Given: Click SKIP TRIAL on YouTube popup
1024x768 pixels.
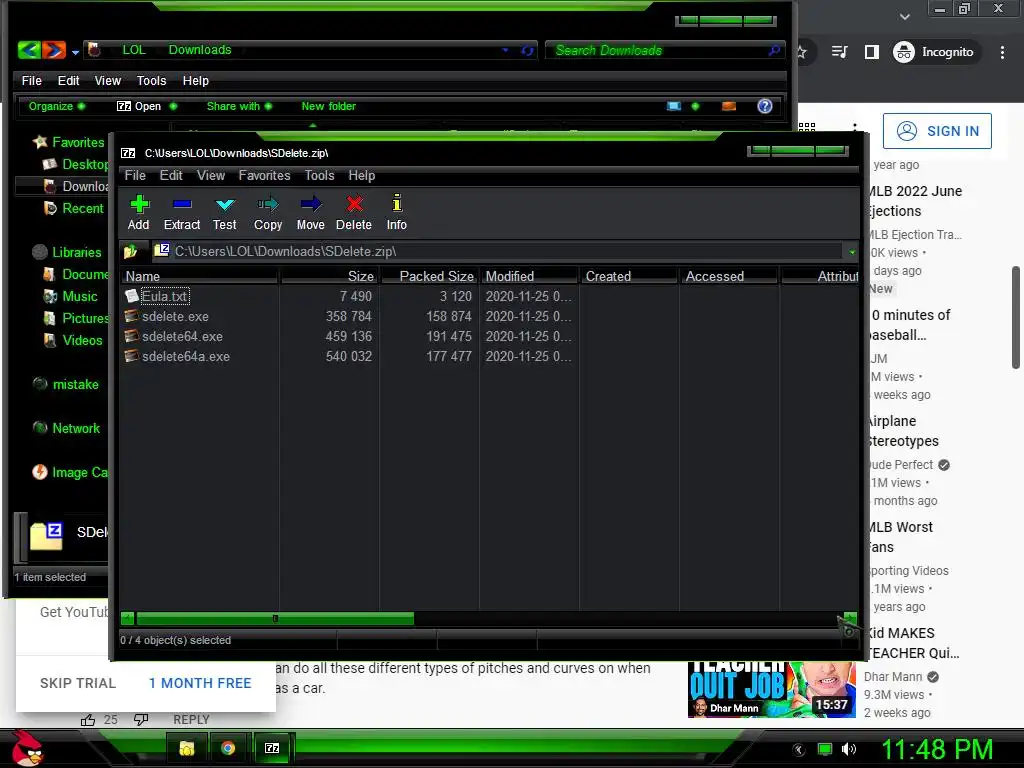Looking at the screenshot, I should click(x=78, y=683).
